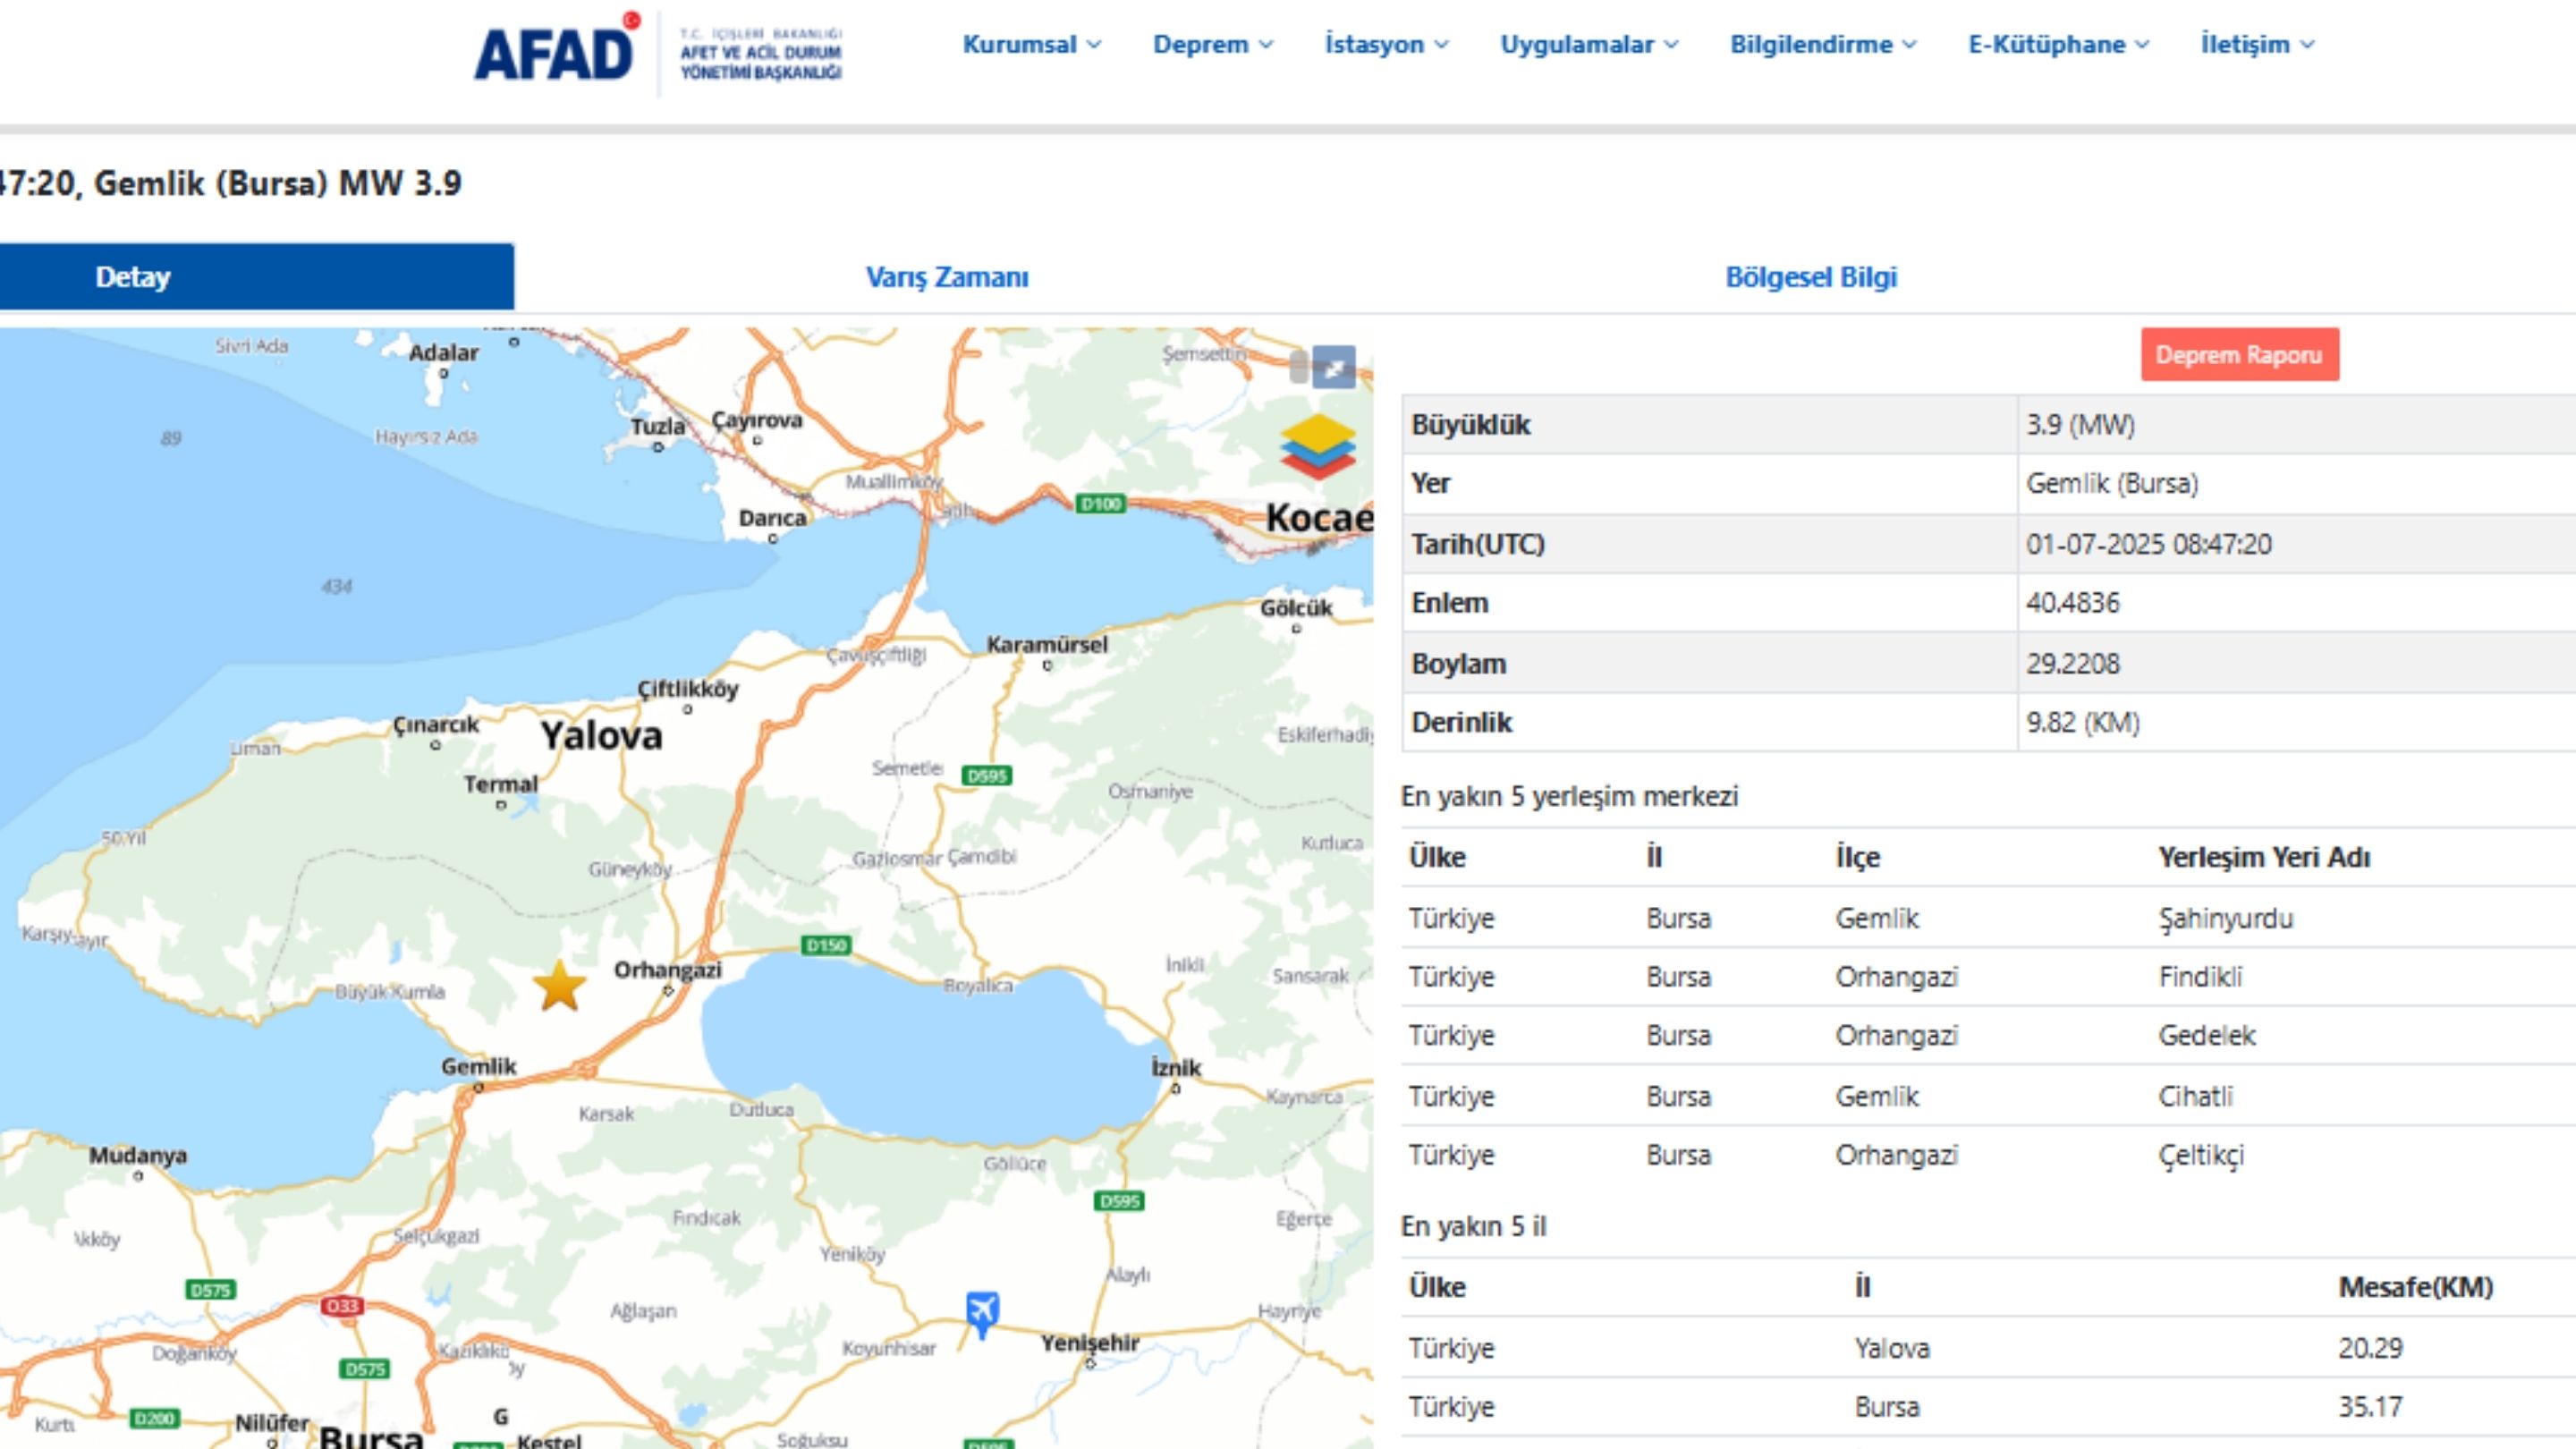Image resolution: width=2576 pixels, height=1449 pixels.
Task: Click the Enlem value 40.4836
Action: point(2072,603)
